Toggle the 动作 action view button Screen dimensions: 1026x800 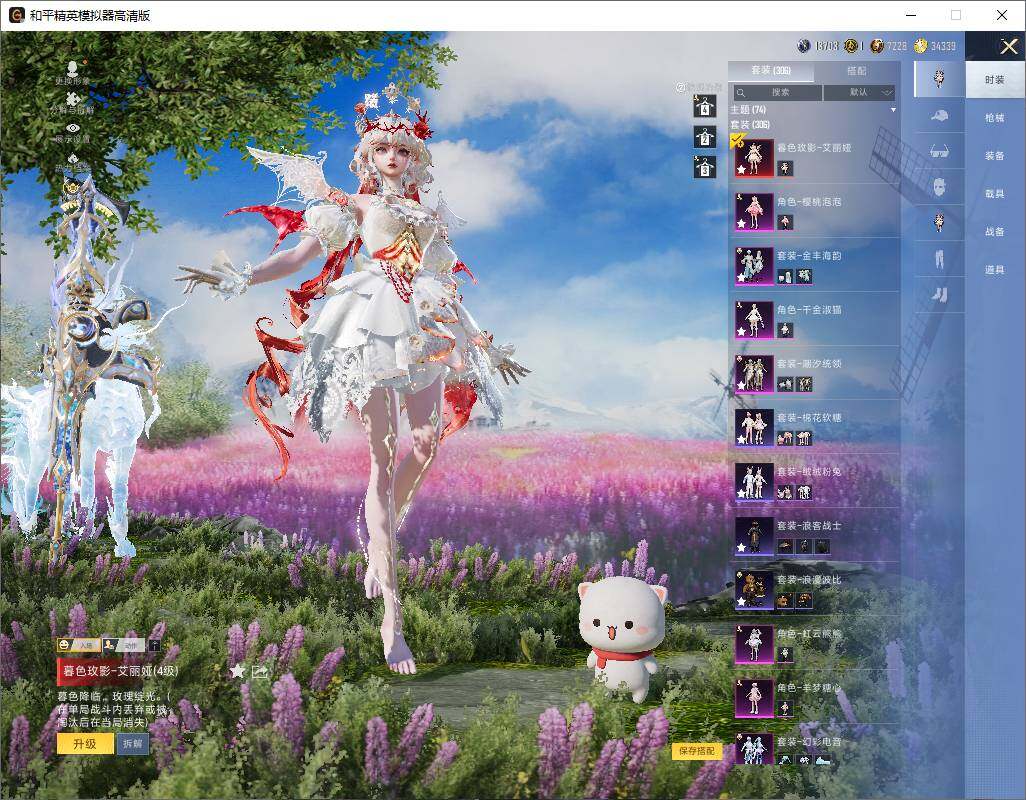click(x=123, y=645)
